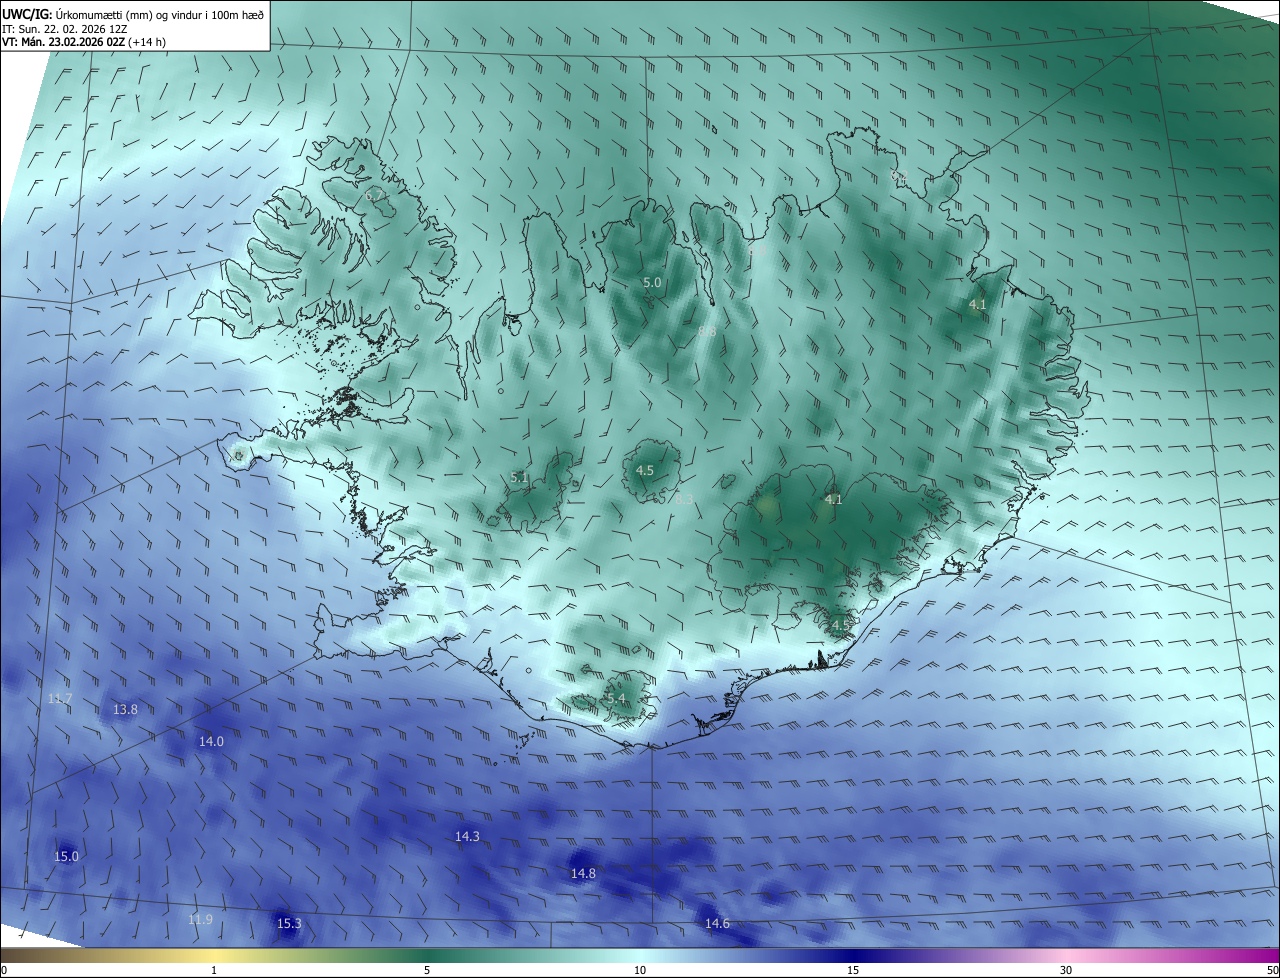Click the 13.8 value label
1280x978 pixels.
125,709
